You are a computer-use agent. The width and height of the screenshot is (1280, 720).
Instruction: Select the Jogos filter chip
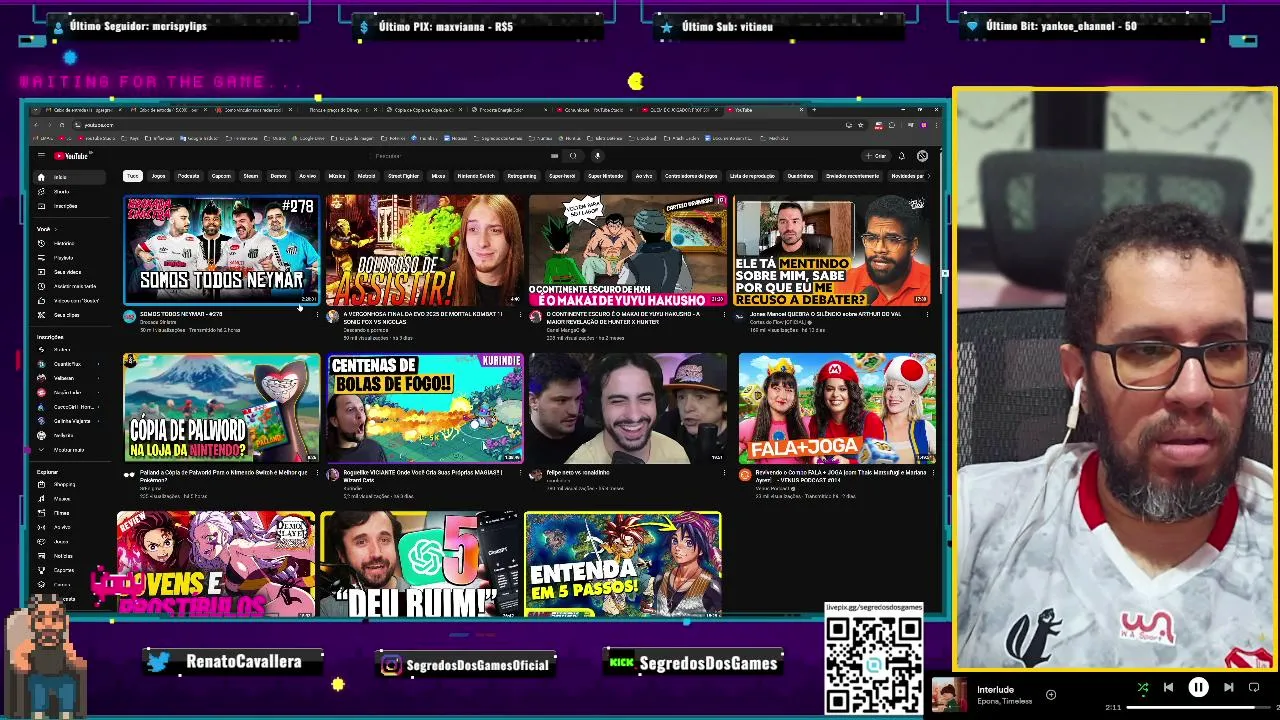coord(158,176)
